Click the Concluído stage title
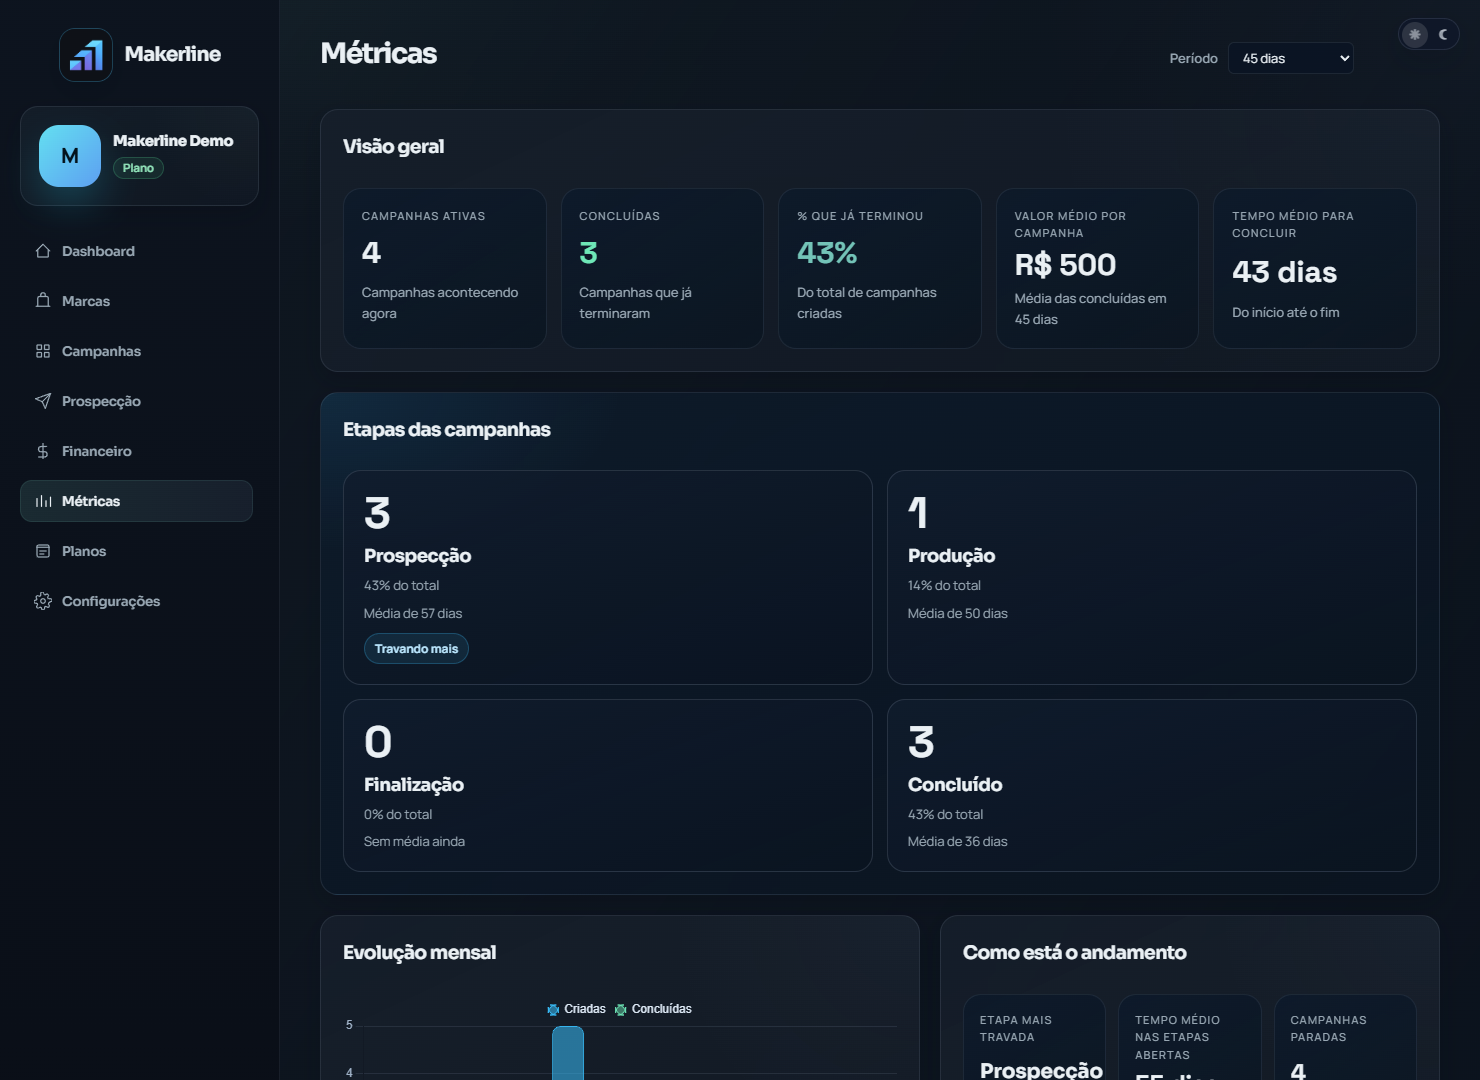Viewport: 1480px width, 1080px height. 955,785
